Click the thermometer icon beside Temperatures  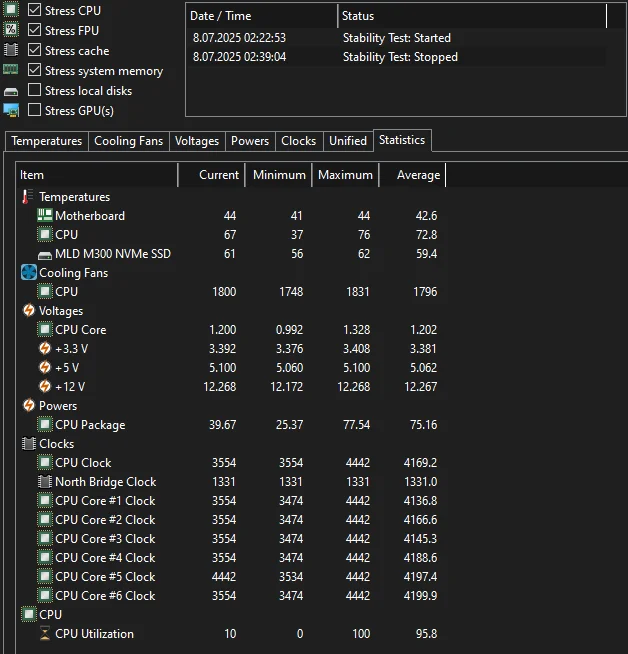[28, 197]
